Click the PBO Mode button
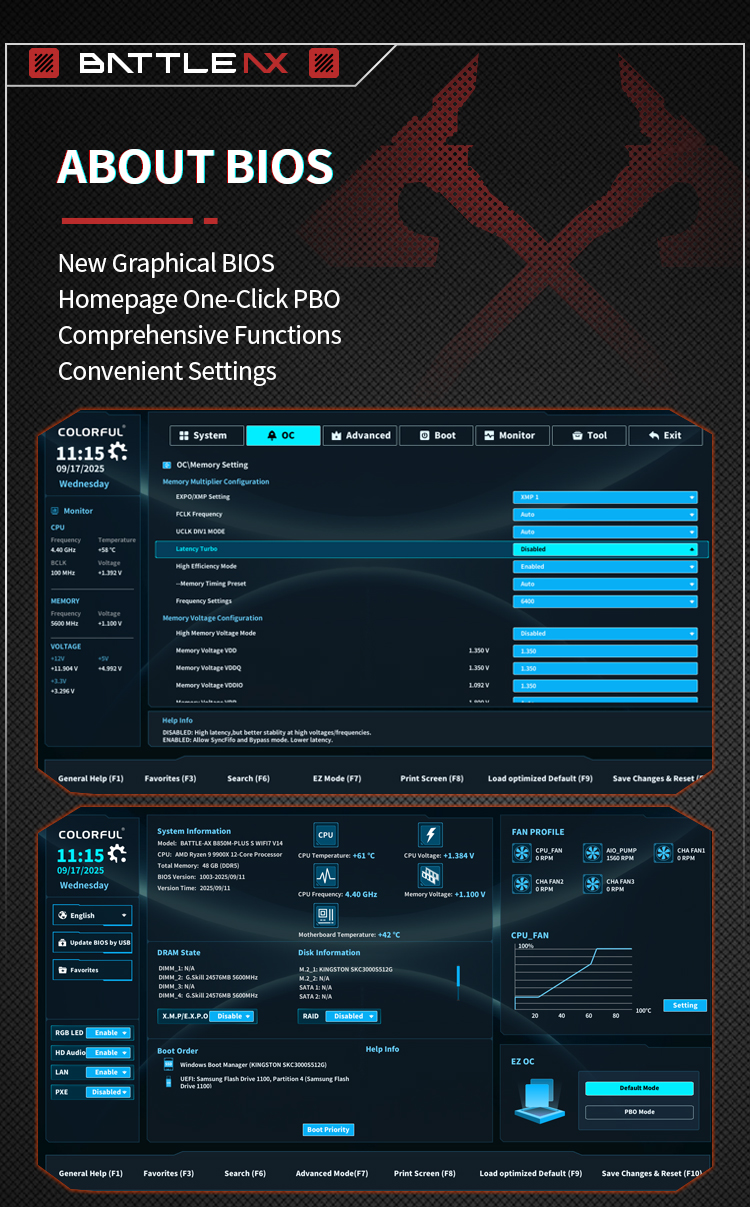750x1207 pixels. click(x=639, y=1112)
